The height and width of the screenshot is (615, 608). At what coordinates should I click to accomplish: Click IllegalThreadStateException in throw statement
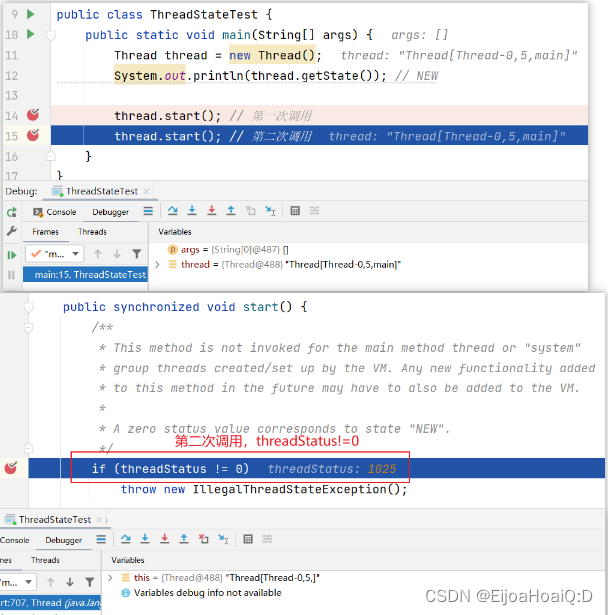(x=290, y=489)
